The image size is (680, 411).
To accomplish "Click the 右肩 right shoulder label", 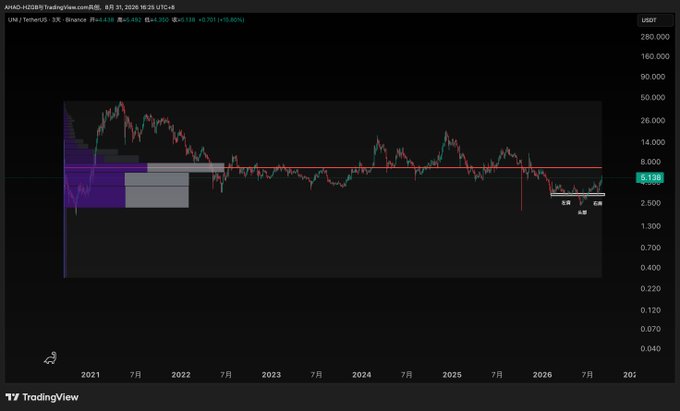I will point(598,203).
